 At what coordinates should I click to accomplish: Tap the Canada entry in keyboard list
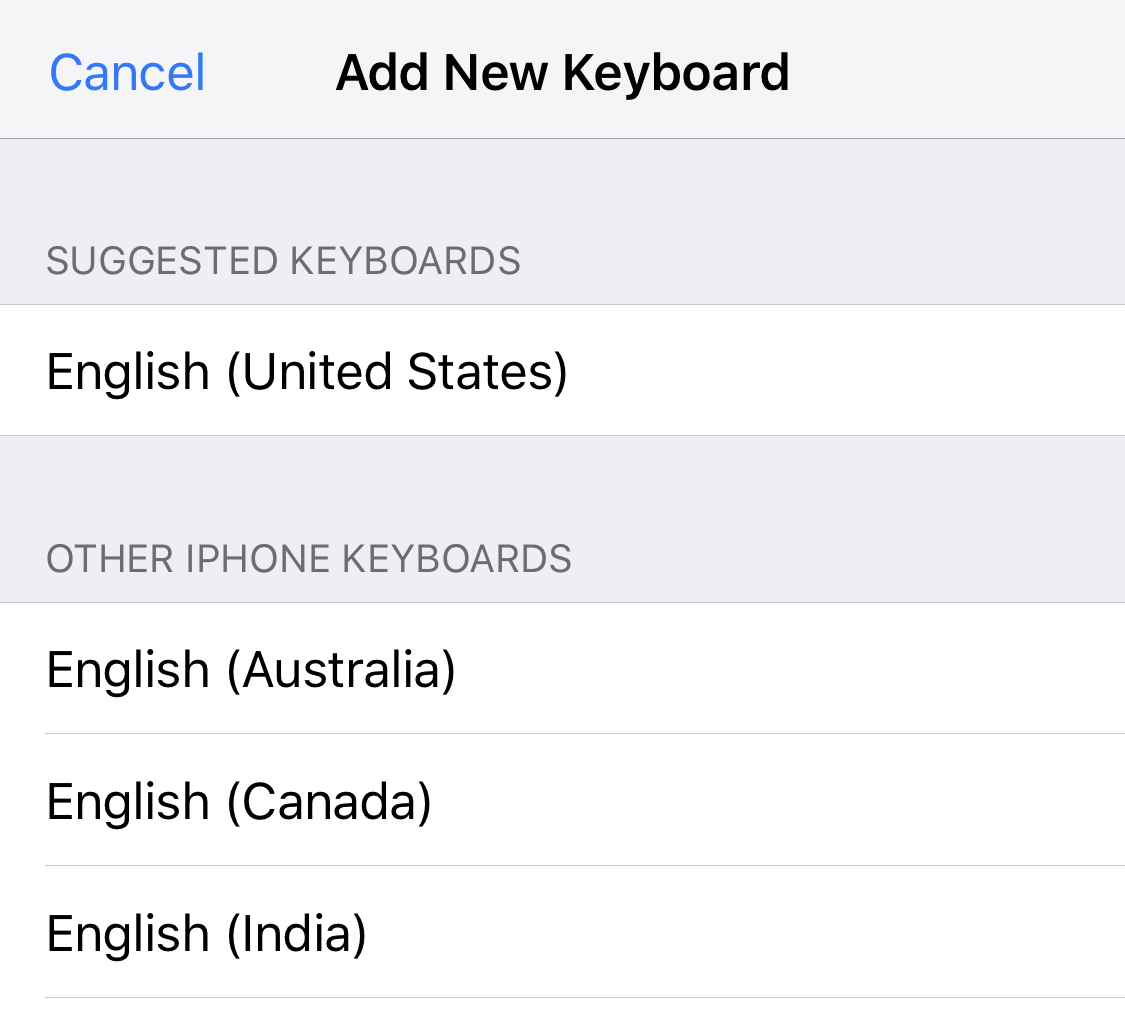pos(239,801)
